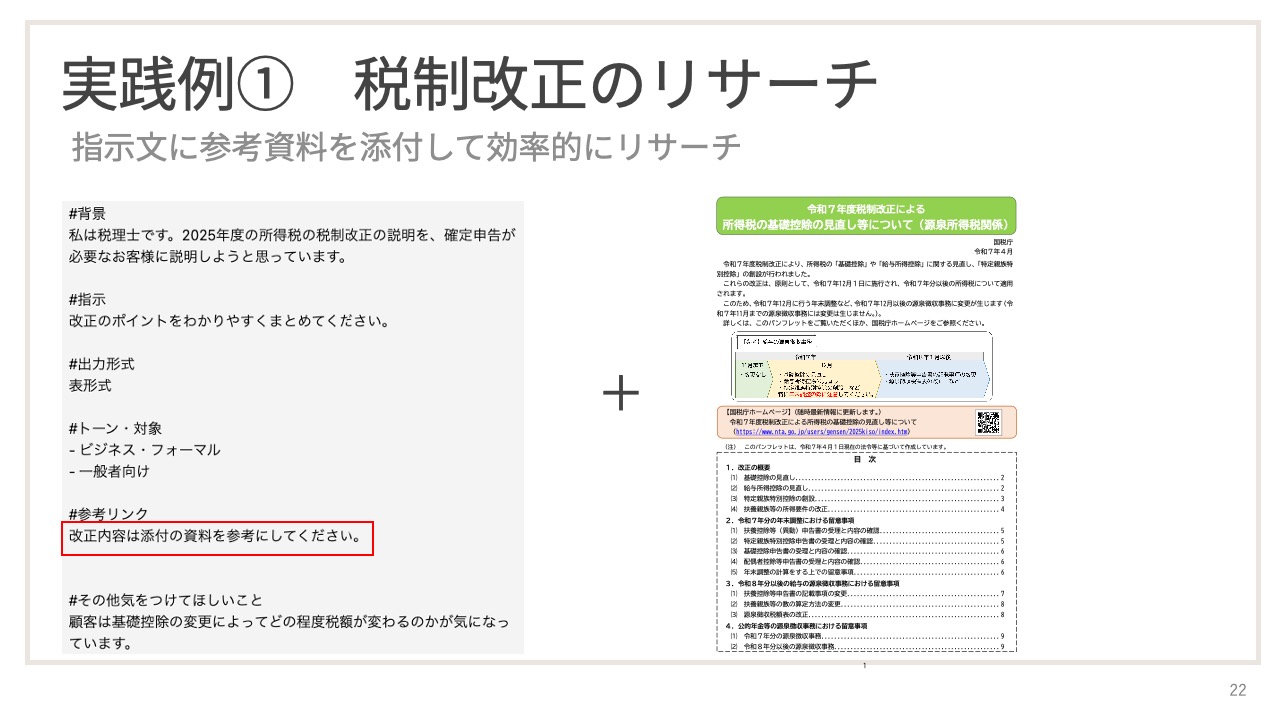Image resolution: width=1280 pixels, height=720 pixels.
Task: Click the #背景 heading in prompt
Action: [88, 214]
